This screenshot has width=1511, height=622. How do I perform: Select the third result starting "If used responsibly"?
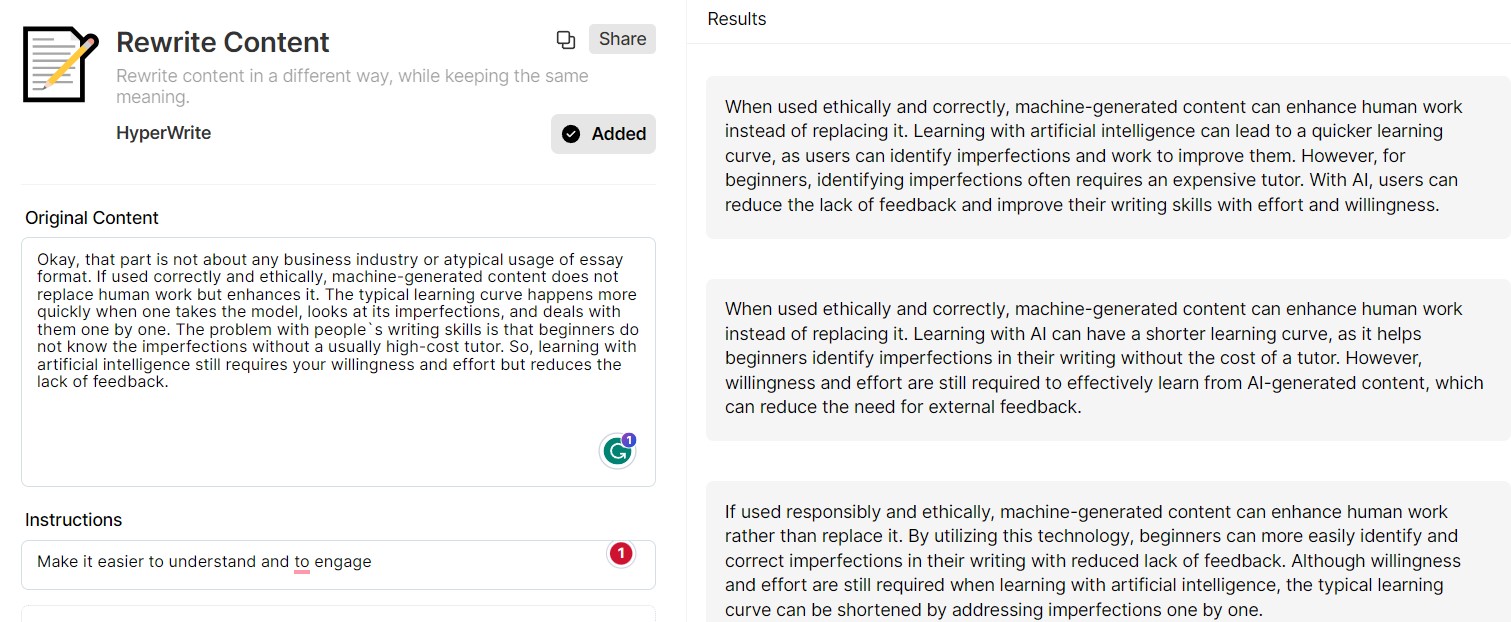pos(1108,552)
